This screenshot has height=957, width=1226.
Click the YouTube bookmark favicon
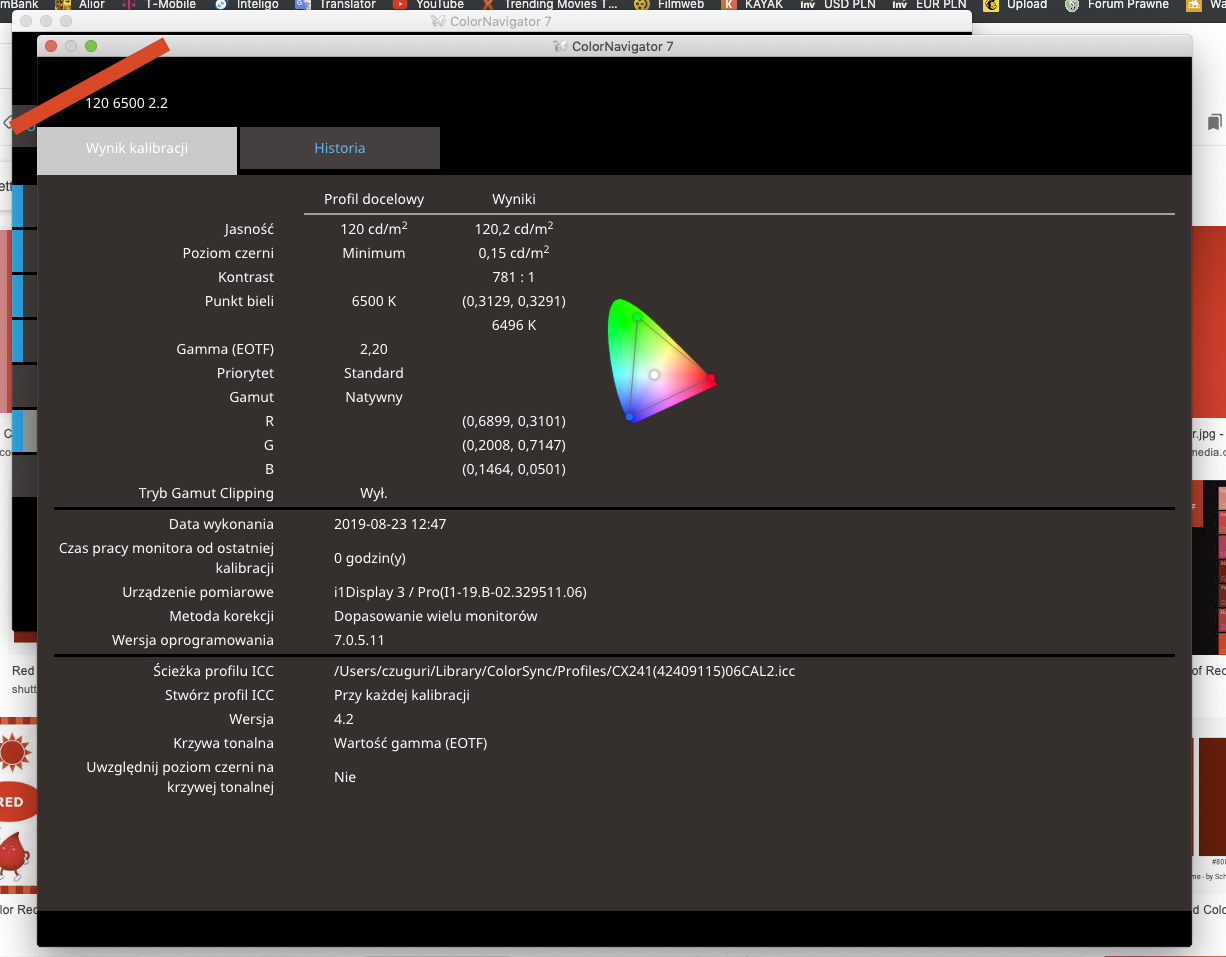(x=399, y=5)
